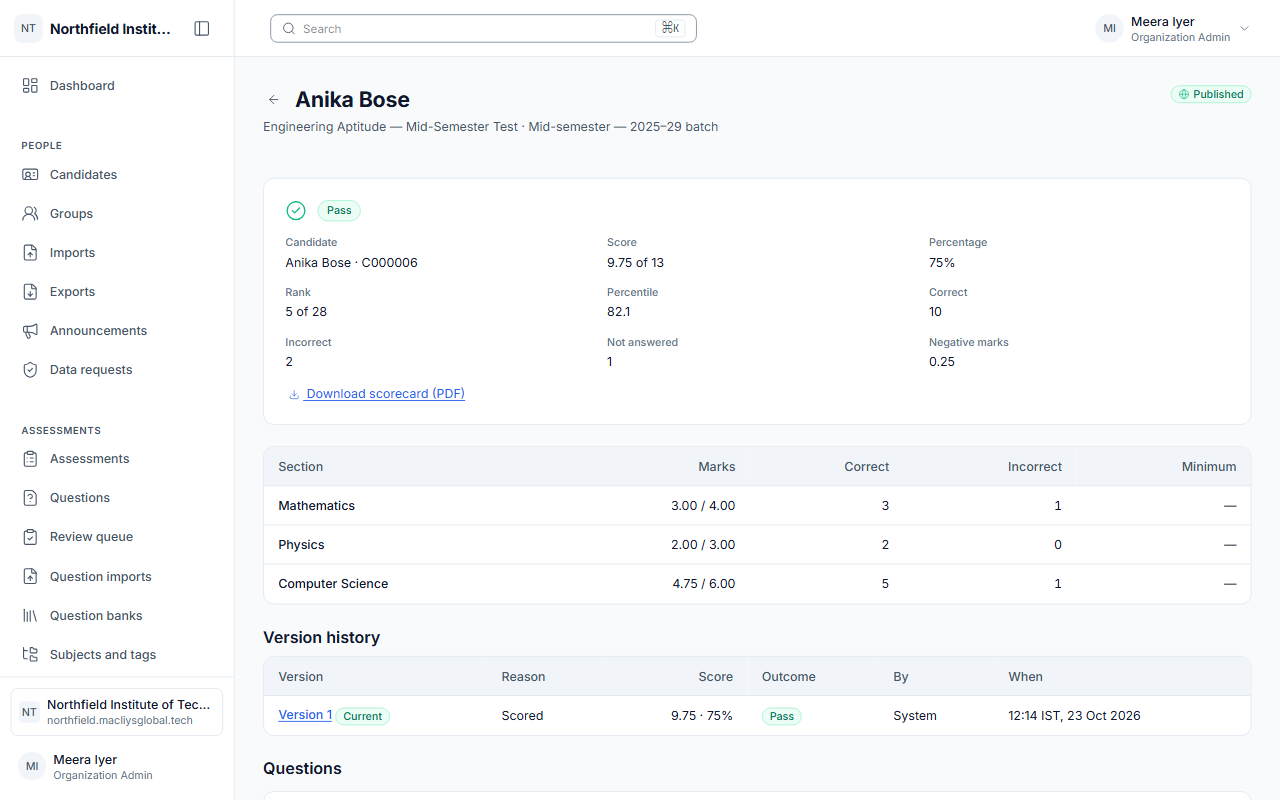Image resolution: width=1280 pixels, height=800 pixels.
Task: Open Review queue in the sidebar
Action: coord(117,537)
